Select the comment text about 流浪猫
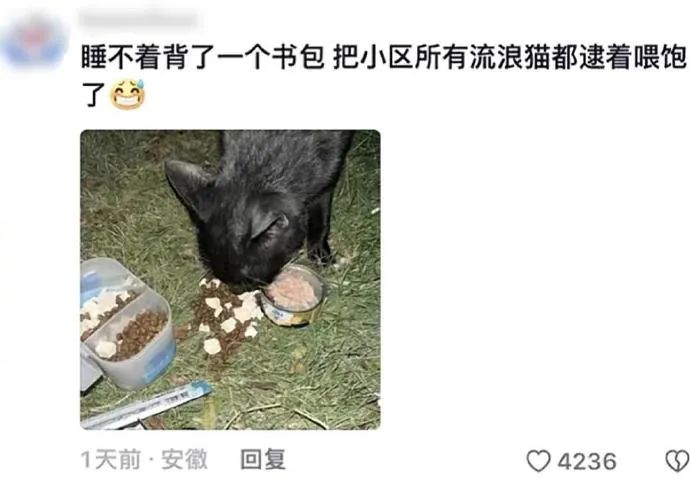Image resolution: width=690 pixels, height=500 pixels. (383, 75)
